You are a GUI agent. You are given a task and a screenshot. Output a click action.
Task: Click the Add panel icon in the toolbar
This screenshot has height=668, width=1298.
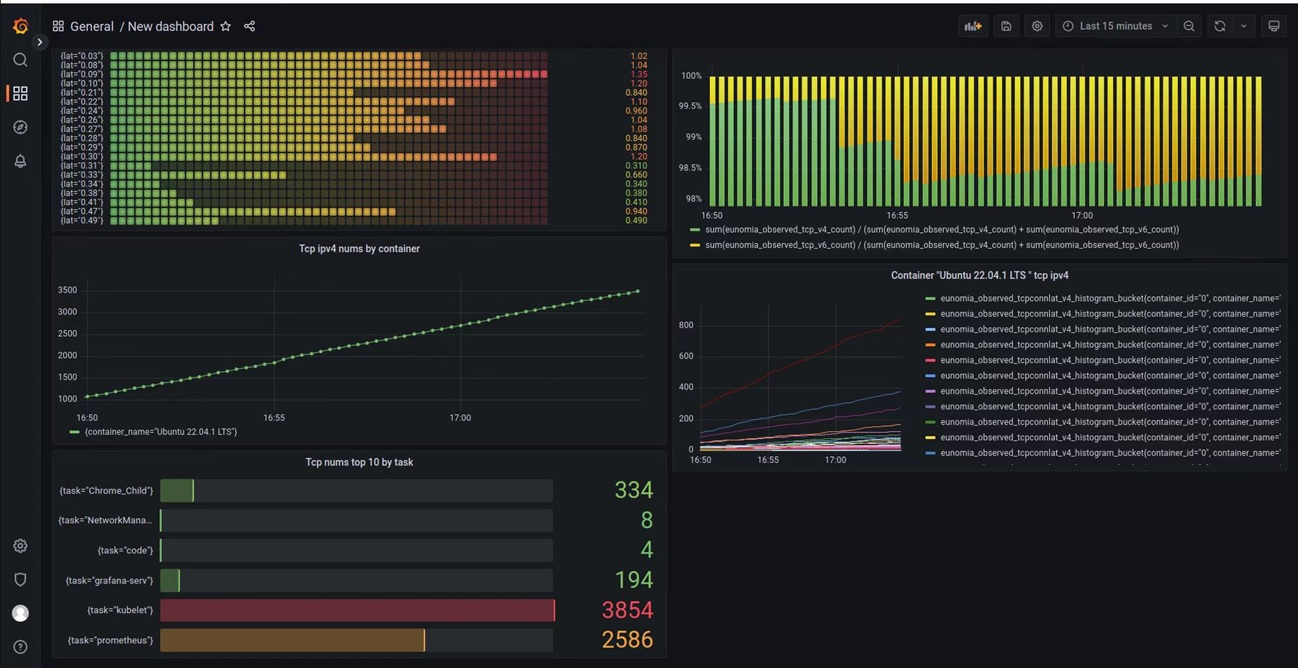pos(972,25)
